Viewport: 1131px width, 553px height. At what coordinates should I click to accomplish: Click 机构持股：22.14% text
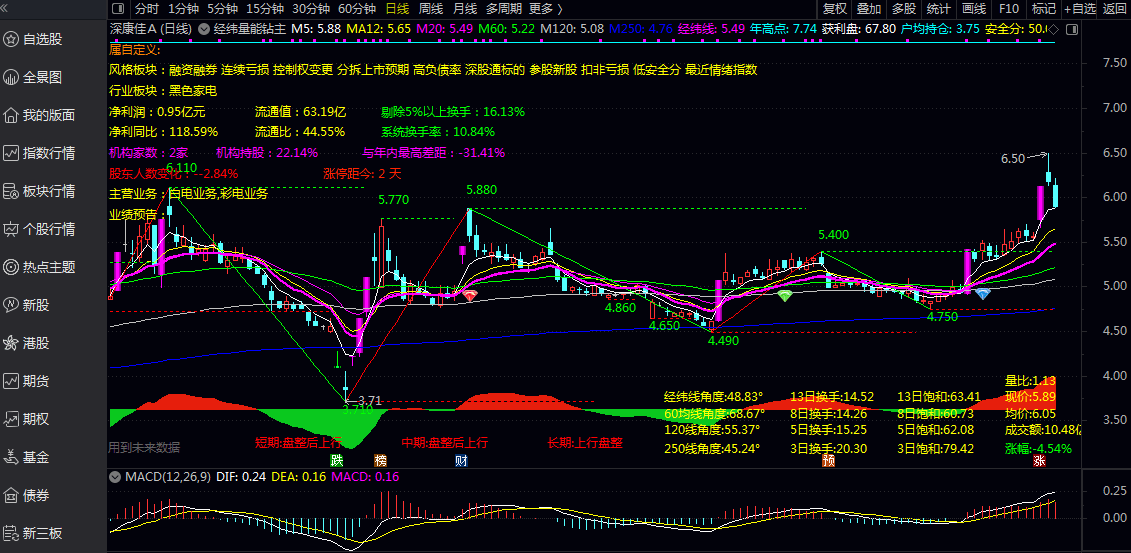[267, 153]
